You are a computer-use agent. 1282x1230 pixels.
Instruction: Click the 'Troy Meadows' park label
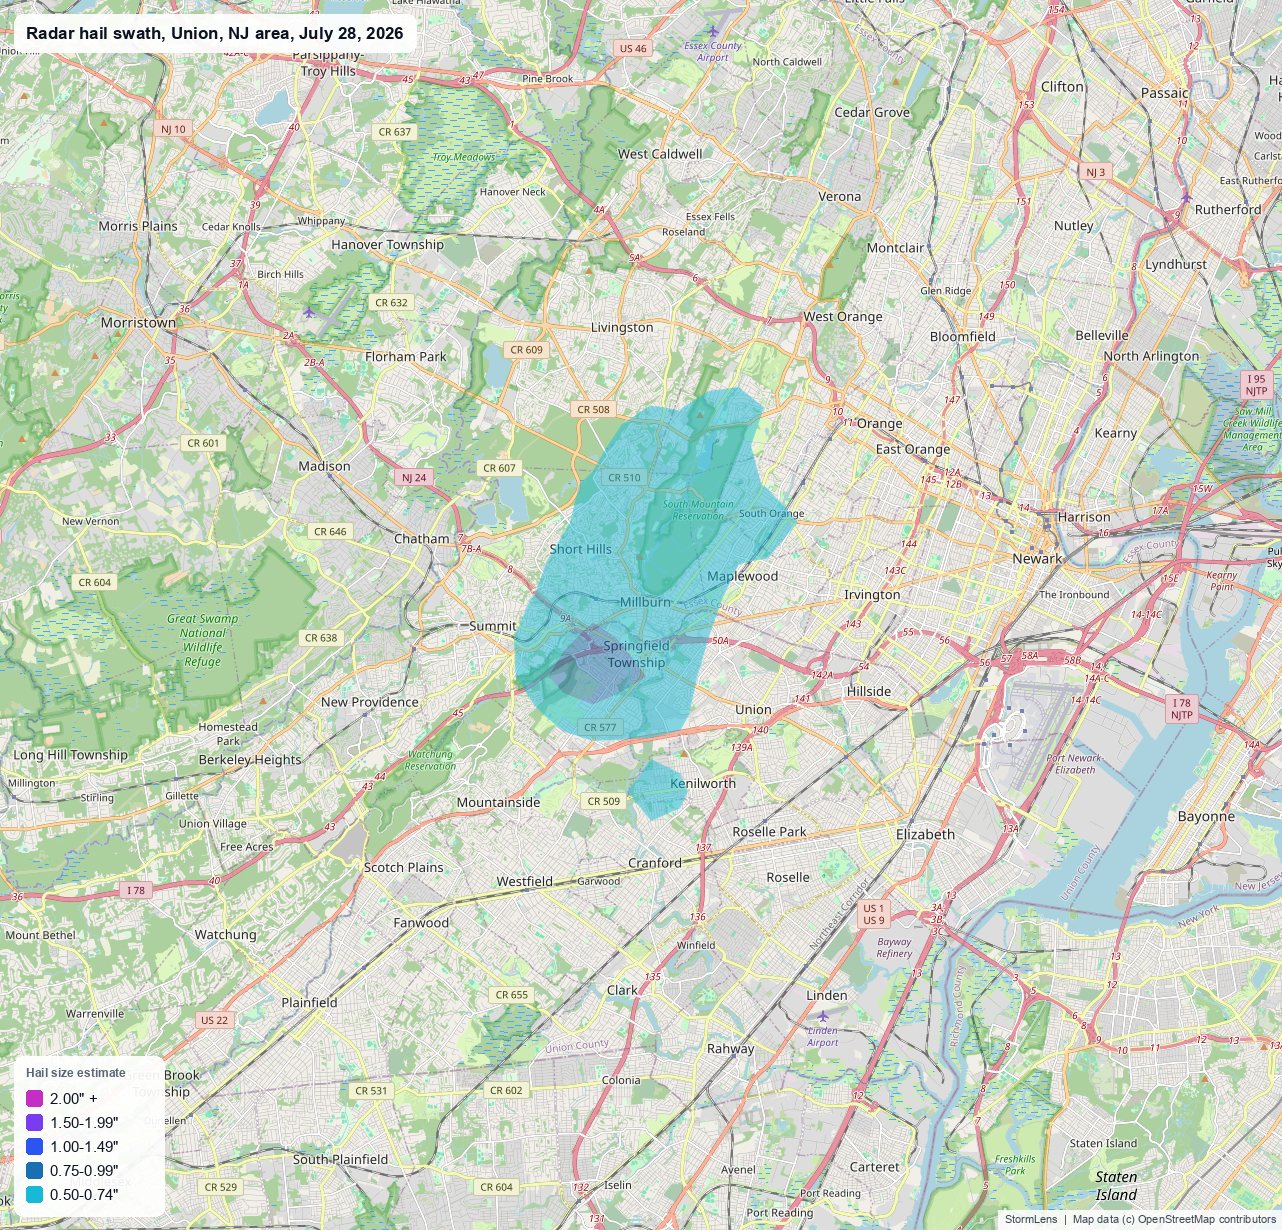click(464, 157)
